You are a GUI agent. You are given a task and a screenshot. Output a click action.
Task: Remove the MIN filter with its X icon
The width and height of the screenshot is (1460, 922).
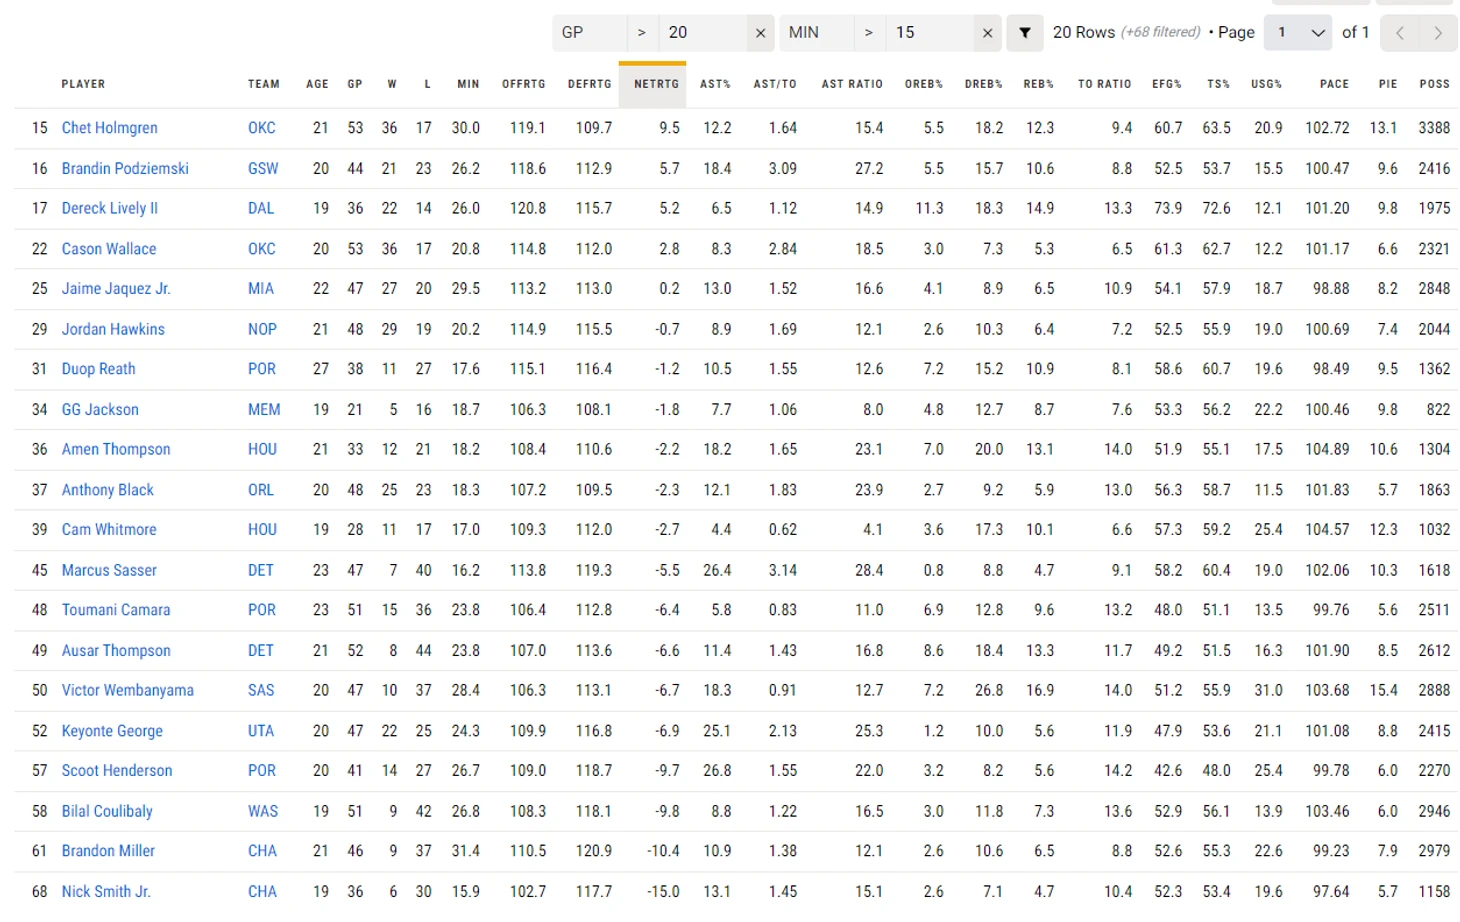tap(987, 33)
